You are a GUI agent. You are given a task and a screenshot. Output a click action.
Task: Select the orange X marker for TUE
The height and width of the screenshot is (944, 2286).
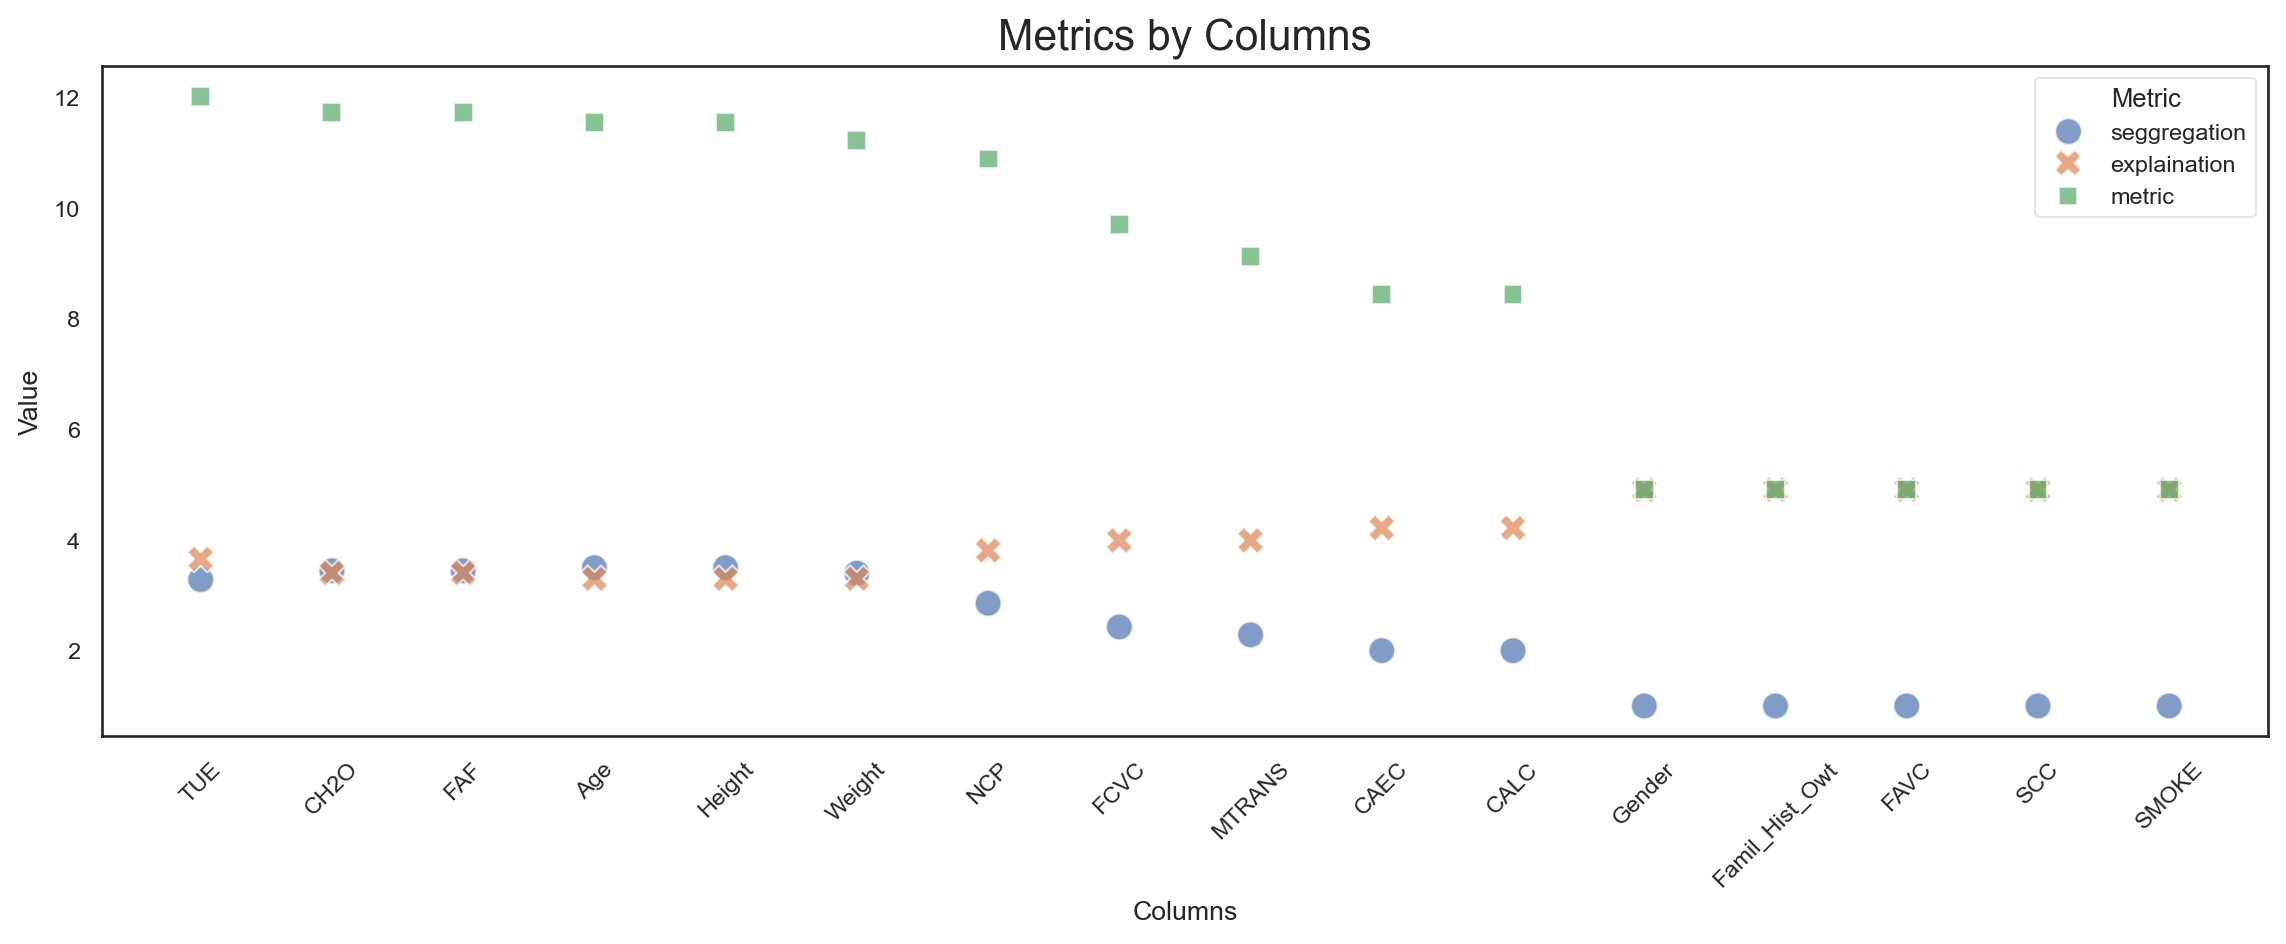[x=200, y=558]
